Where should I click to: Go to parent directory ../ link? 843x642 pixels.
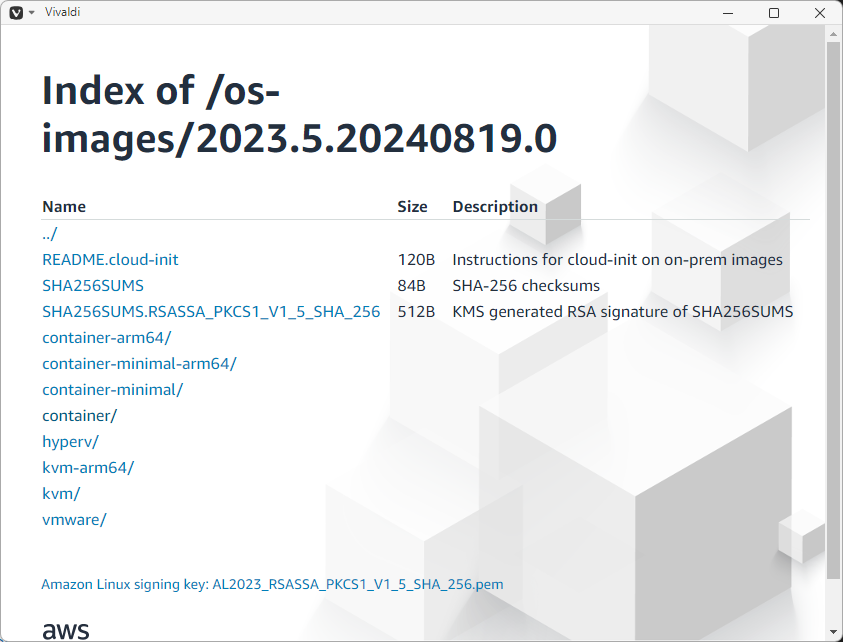(x=50, y=233)
